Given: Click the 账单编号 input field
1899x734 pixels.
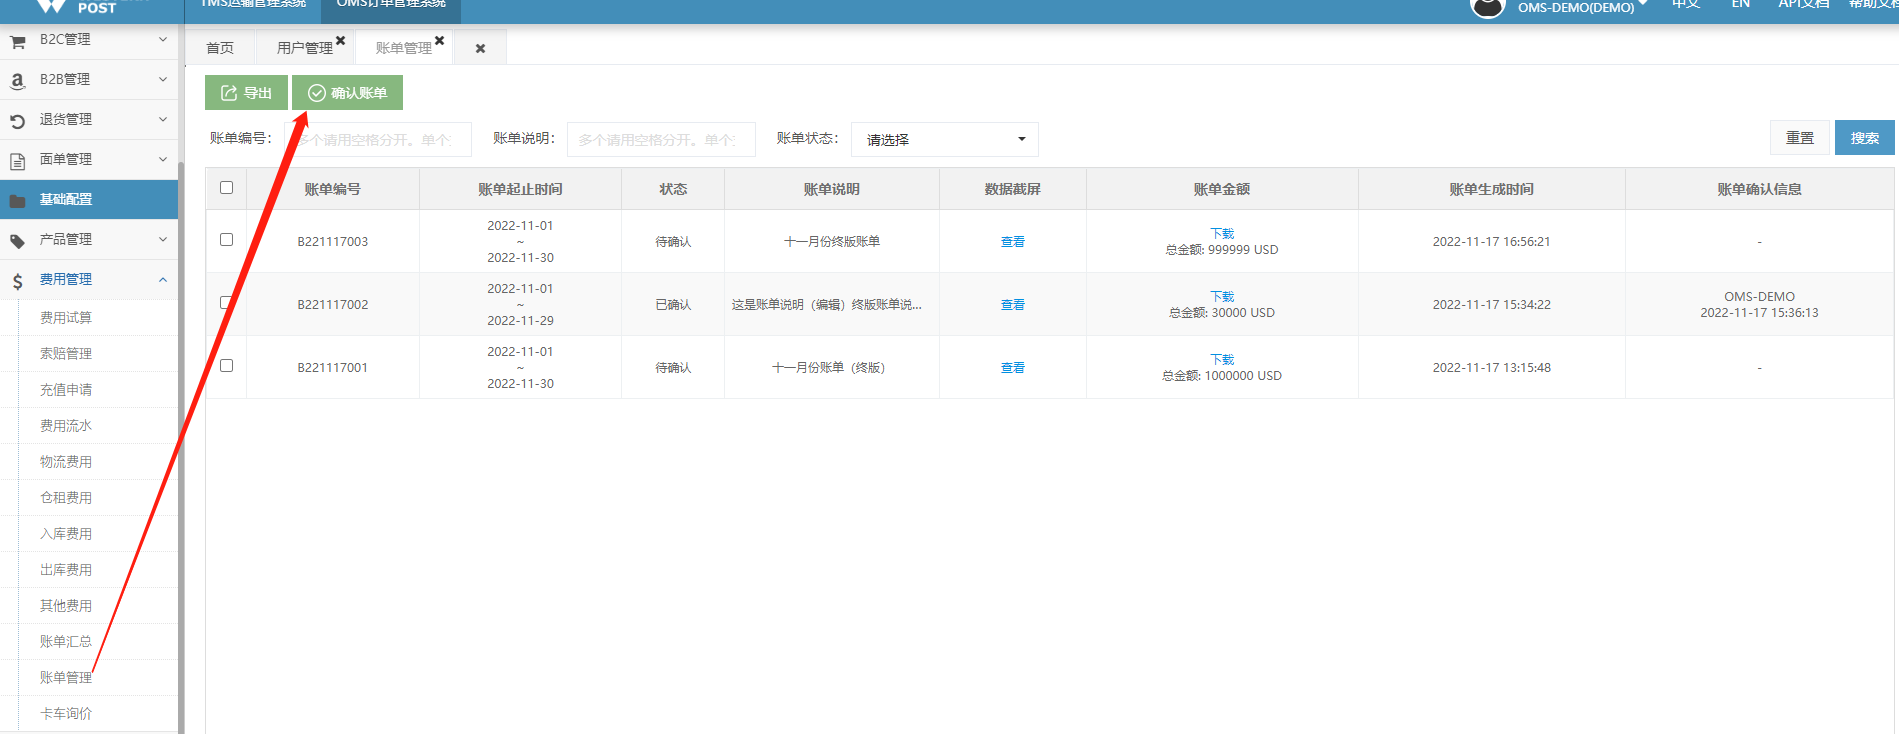Looking at the screenshot, I should pyautogui.click(x=378, y=140).
